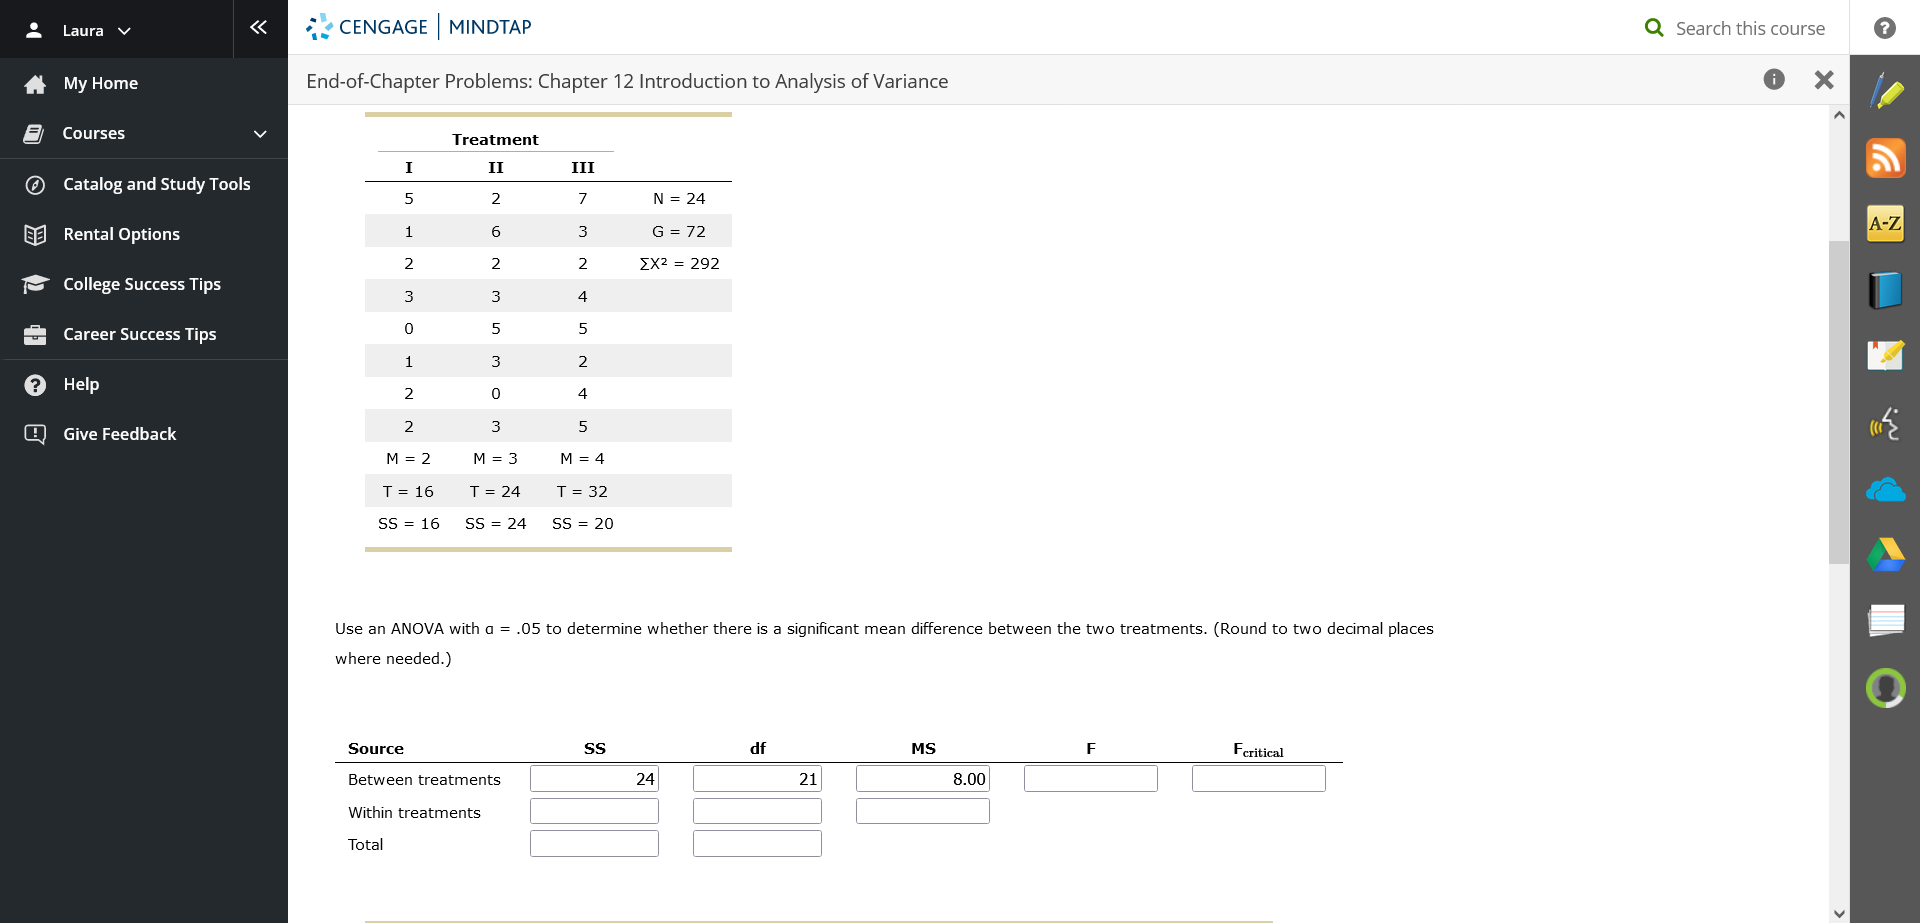Image resolution: width=1920 pixels, height=923 pixels.
Task: Open the ReadSpeaker audio icon
Action: [1885, 423]
